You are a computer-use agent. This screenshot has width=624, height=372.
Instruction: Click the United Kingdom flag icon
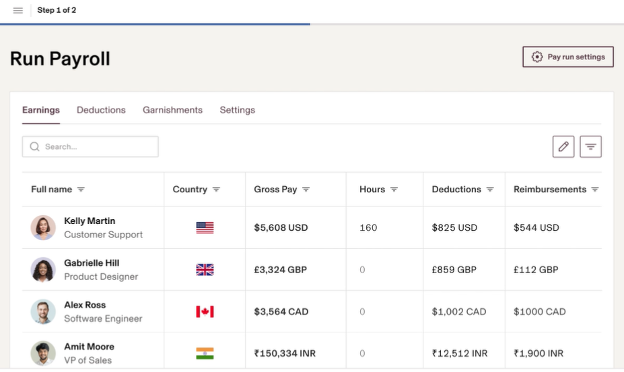205,270
